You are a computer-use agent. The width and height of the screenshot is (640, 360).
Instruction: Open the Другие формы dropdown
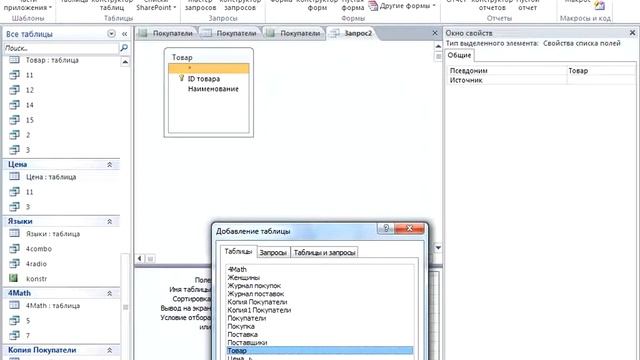tap(402, 6)
